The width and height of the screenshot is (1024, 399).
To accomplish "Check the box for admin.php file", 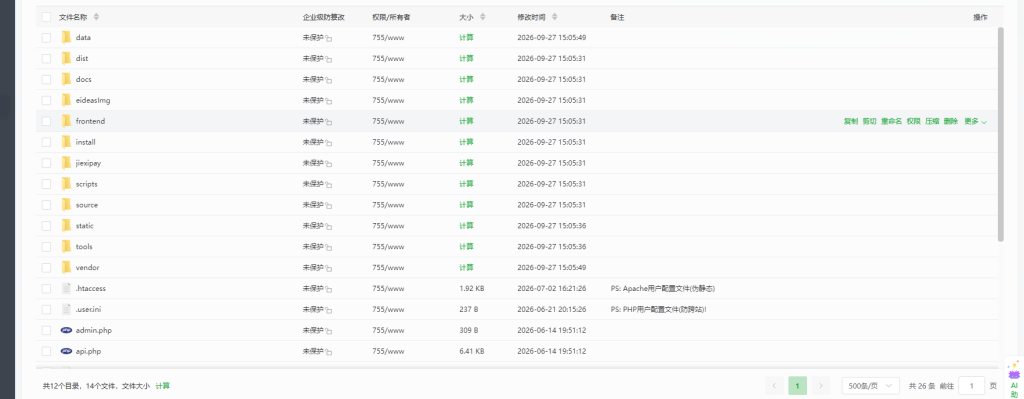I will [46, 330].
